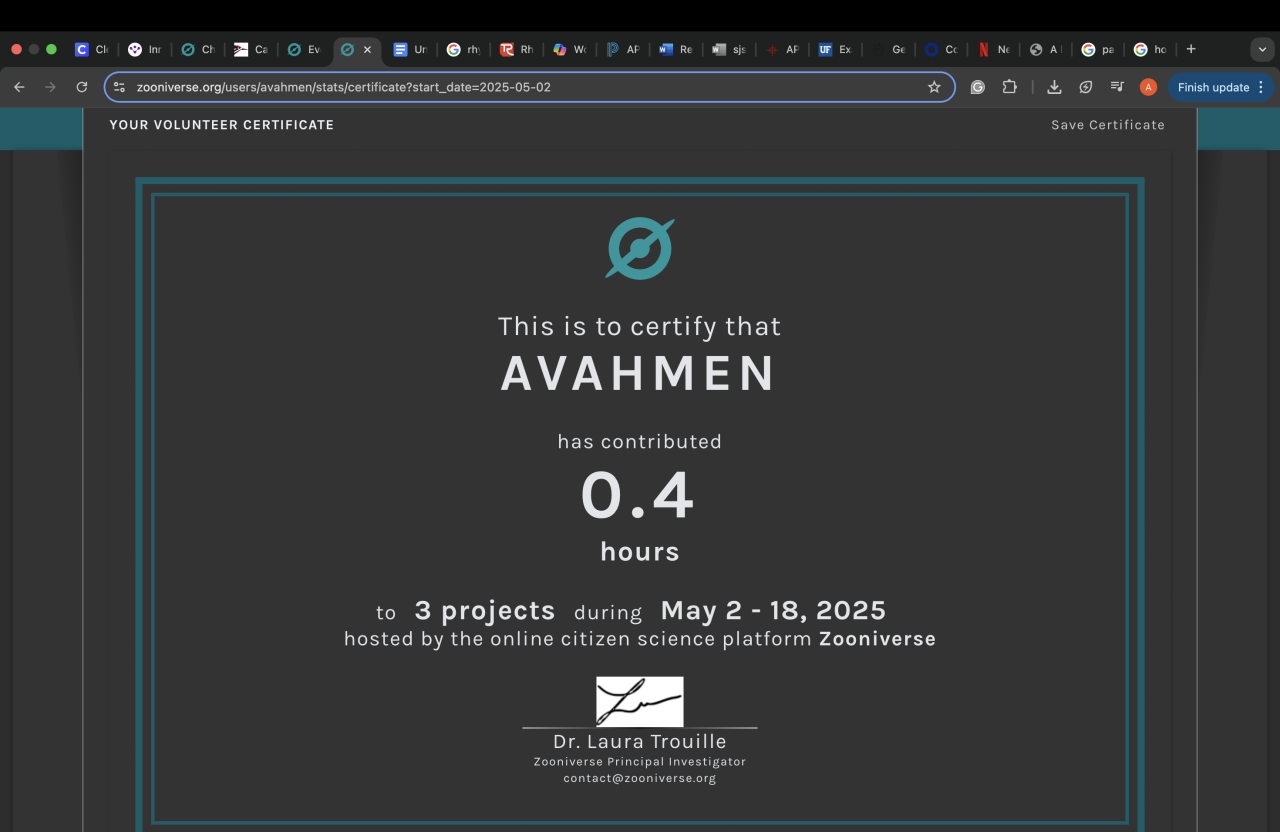
Task: Expand the tab search dropdown
Action: point(1261,49)
